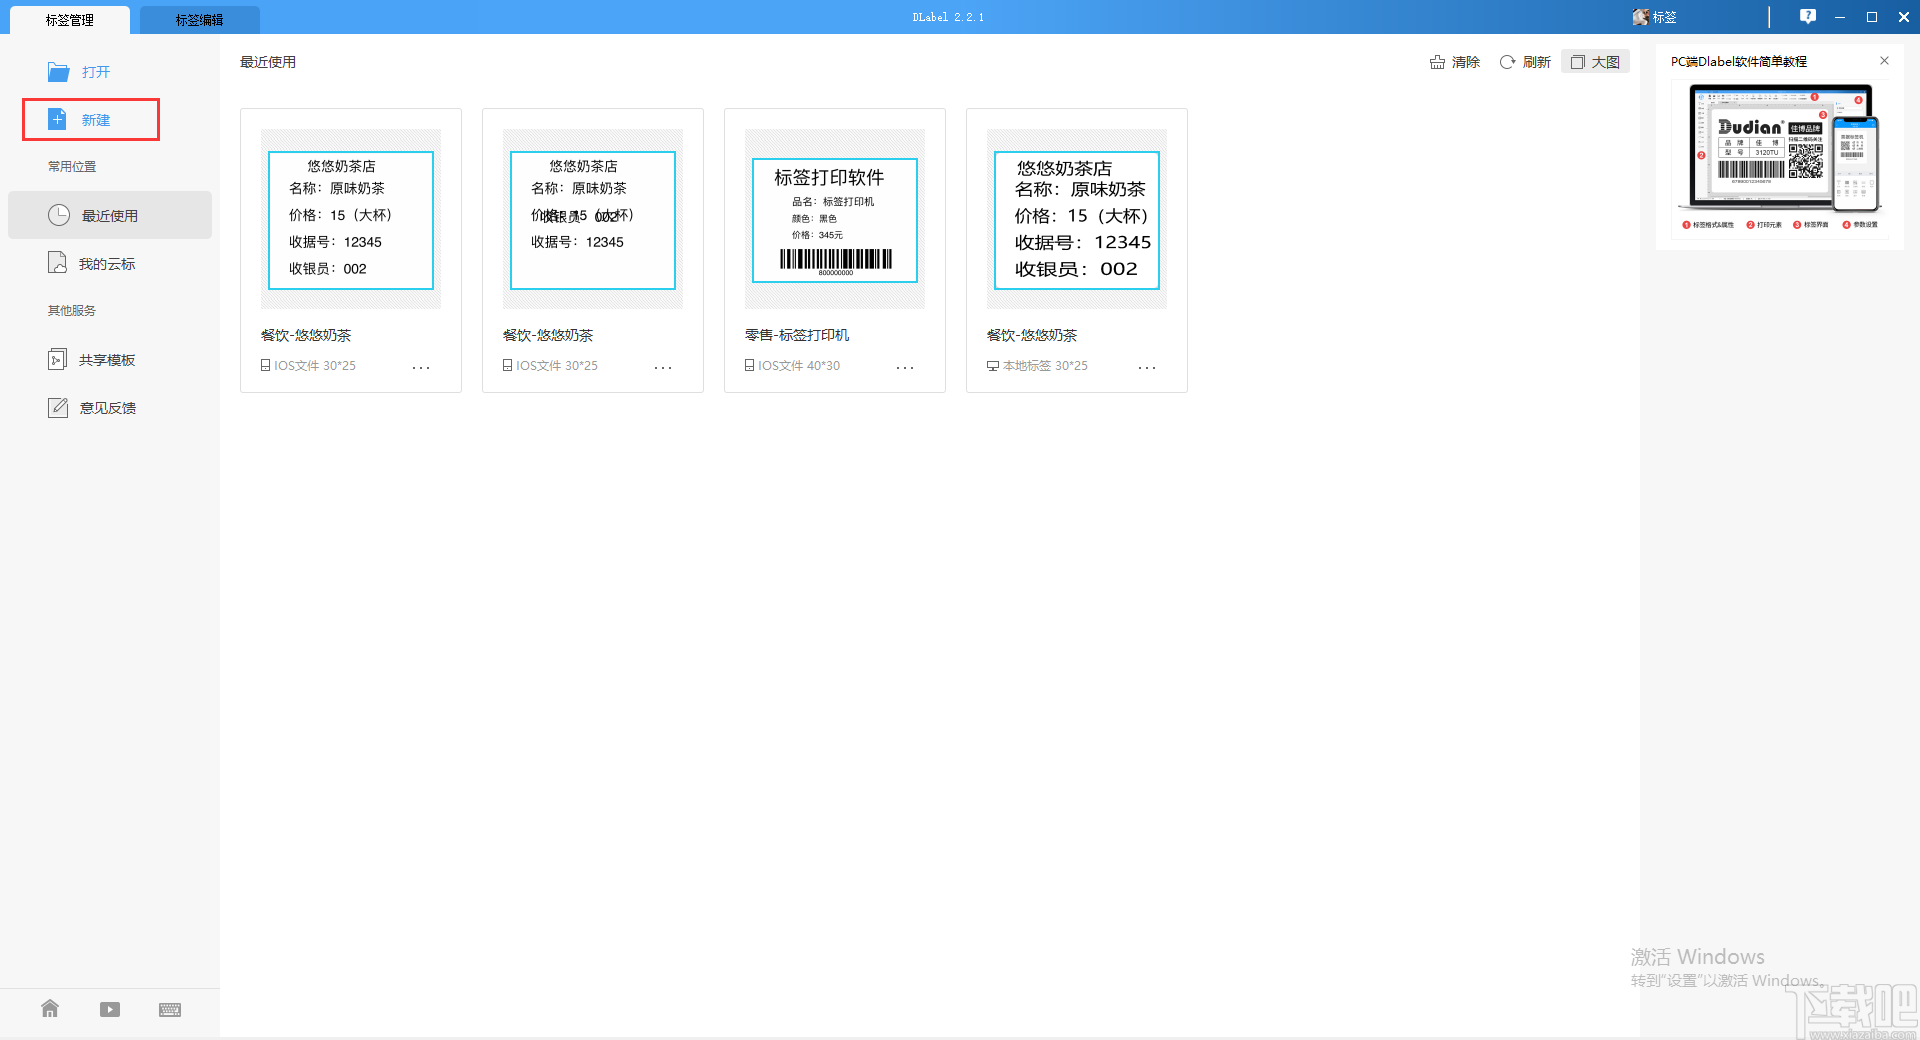Image resolution: width=1920 pixels, height=1040 pixels.
Task: Switch to the 标签编辑 tab
Action: 198,19
